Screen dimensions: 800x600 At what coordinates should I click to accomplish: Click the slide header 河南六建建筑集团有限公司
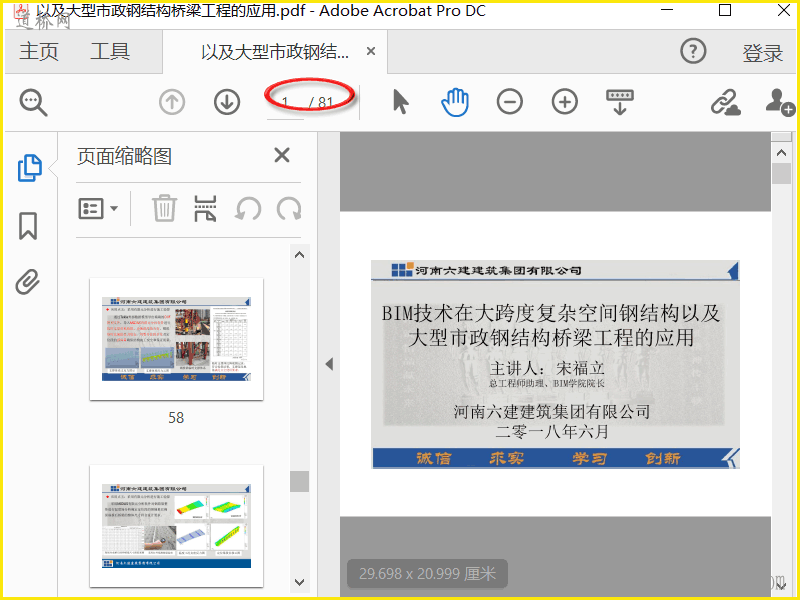pyautogui.click(x=498, y=270)
